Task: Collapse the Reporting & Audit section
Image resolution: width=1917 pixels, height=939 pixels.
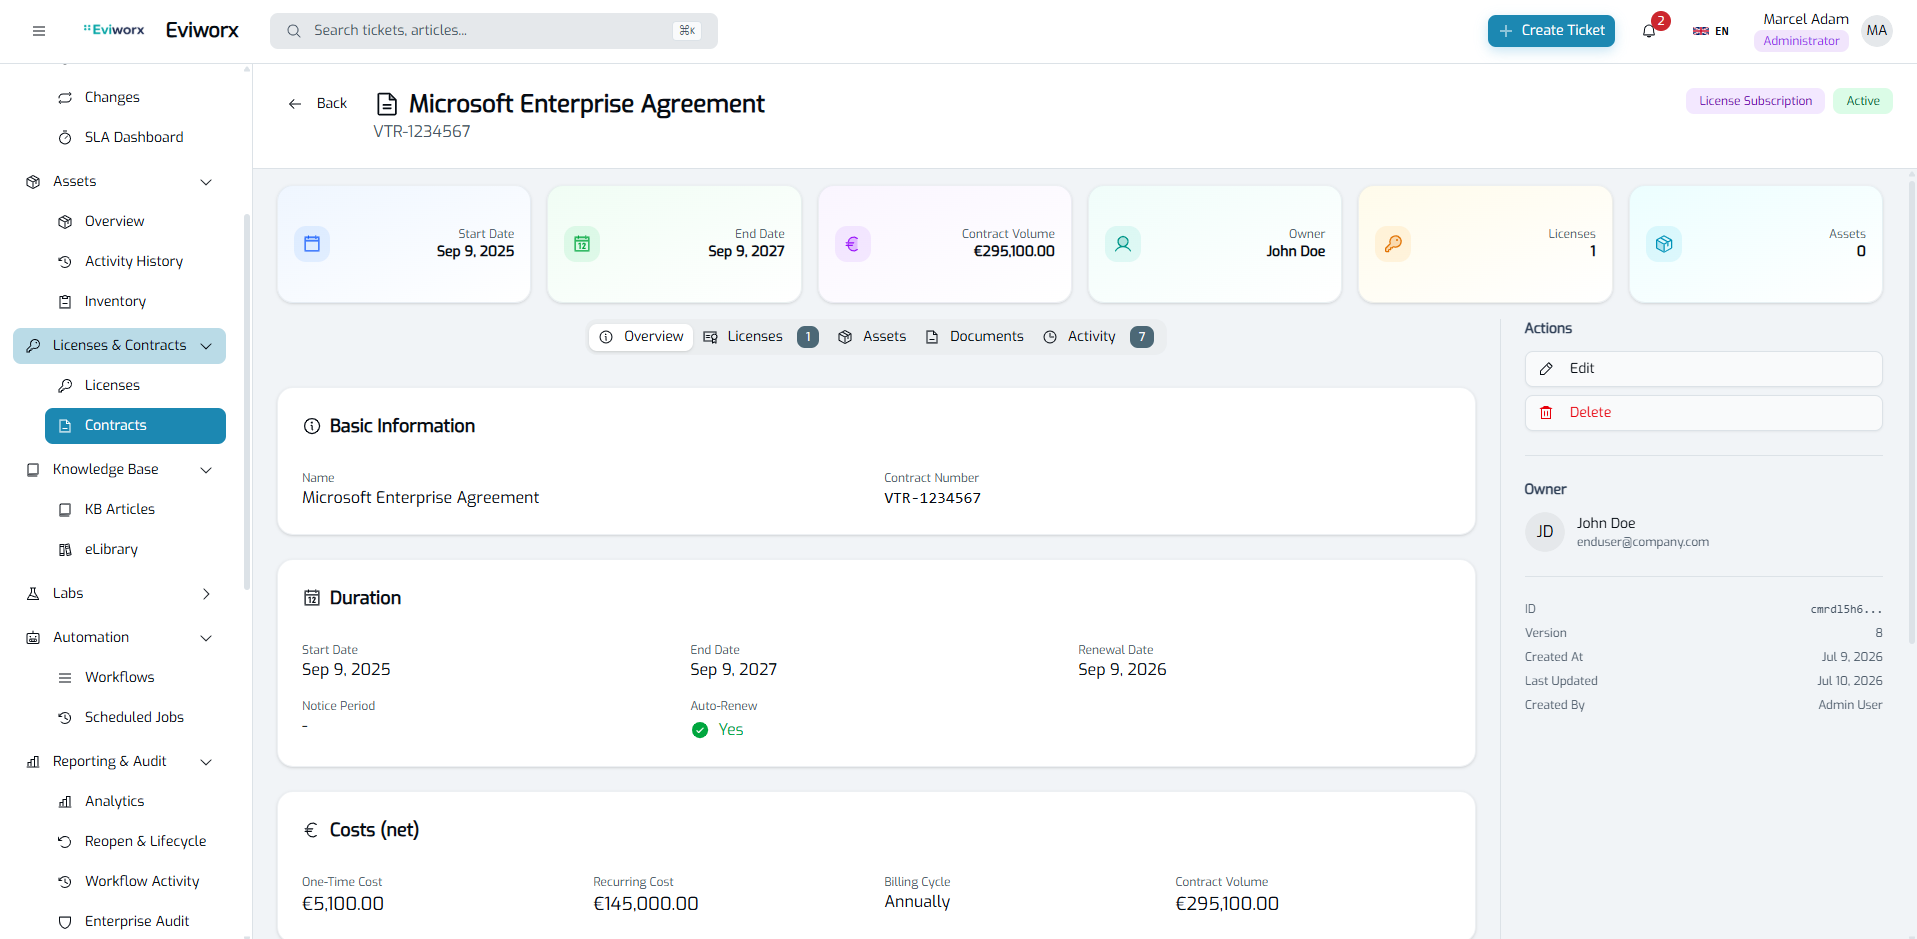Action: (119, 761)
